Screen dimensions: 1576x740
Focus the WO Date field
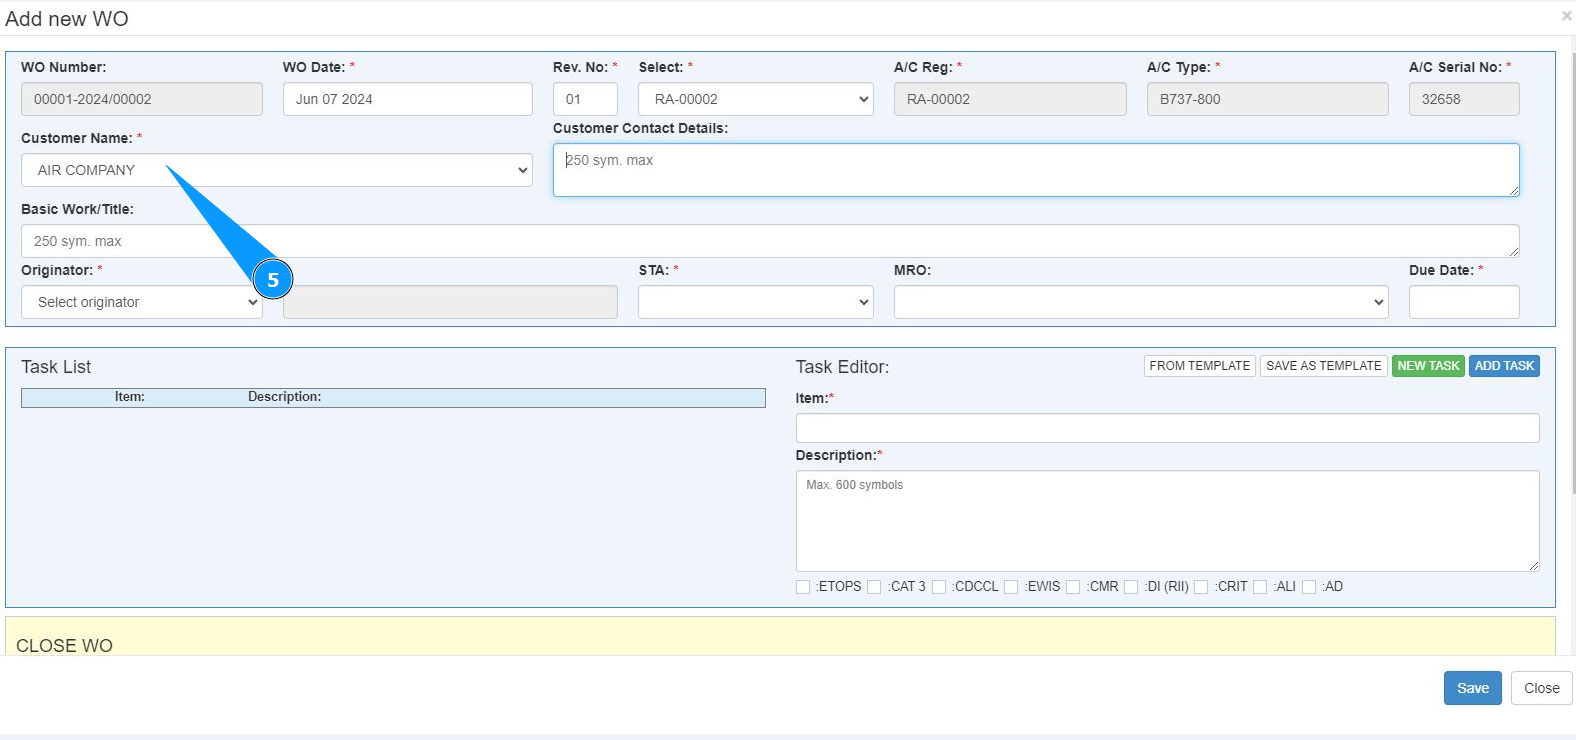(x=408, y=99)
